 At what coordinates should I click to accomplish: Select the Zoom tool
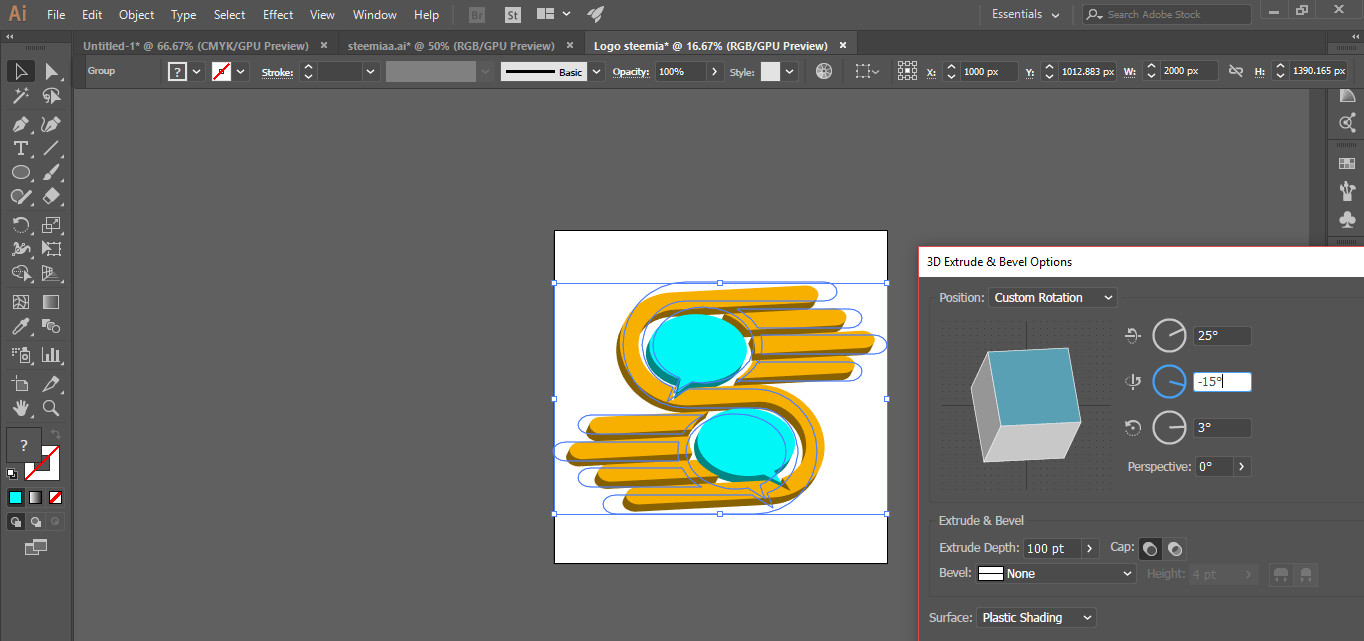coord(51,408)
